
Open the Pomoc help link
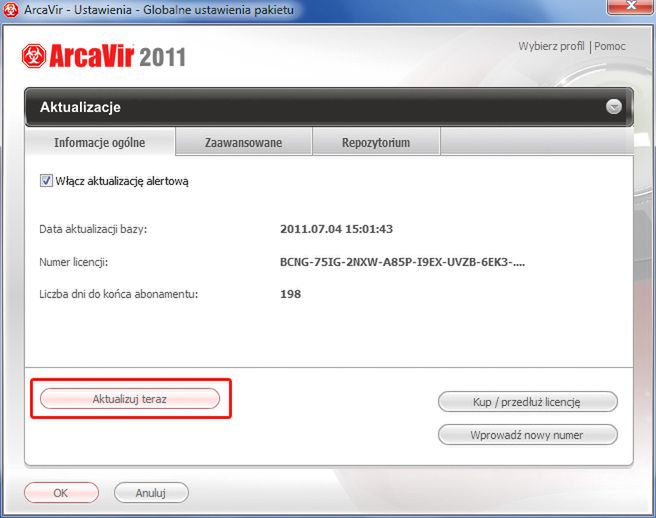[610, 46]
